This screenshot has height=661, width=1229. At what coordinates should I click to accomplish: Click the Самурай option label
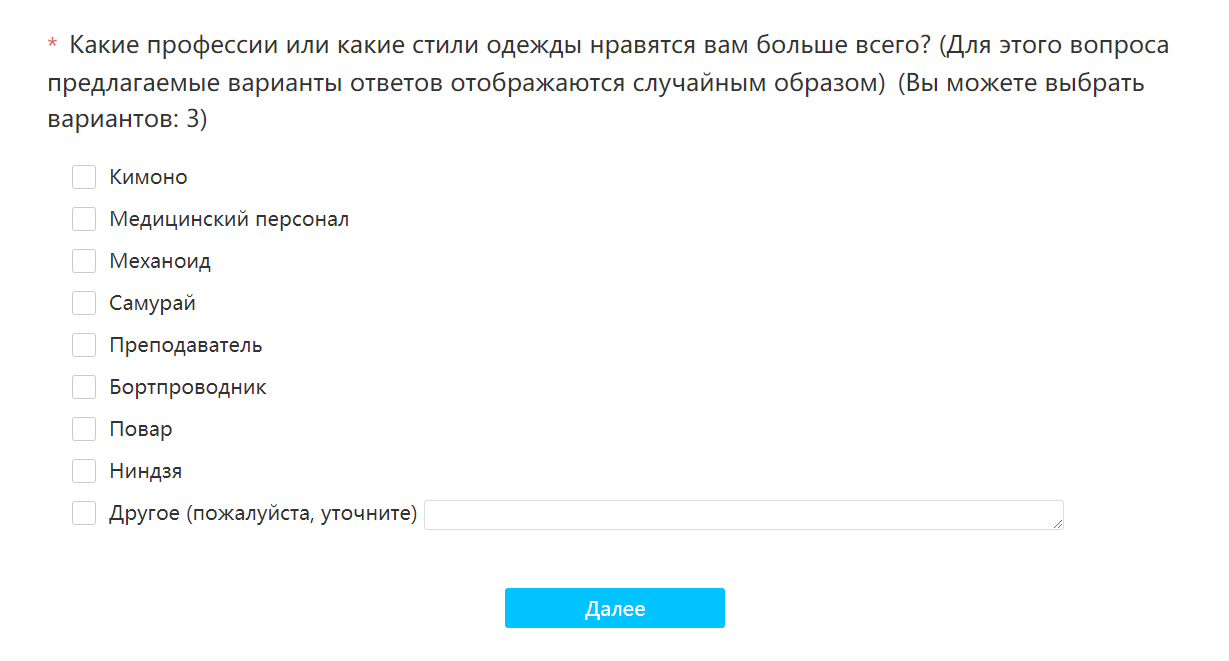click(152, 304)
